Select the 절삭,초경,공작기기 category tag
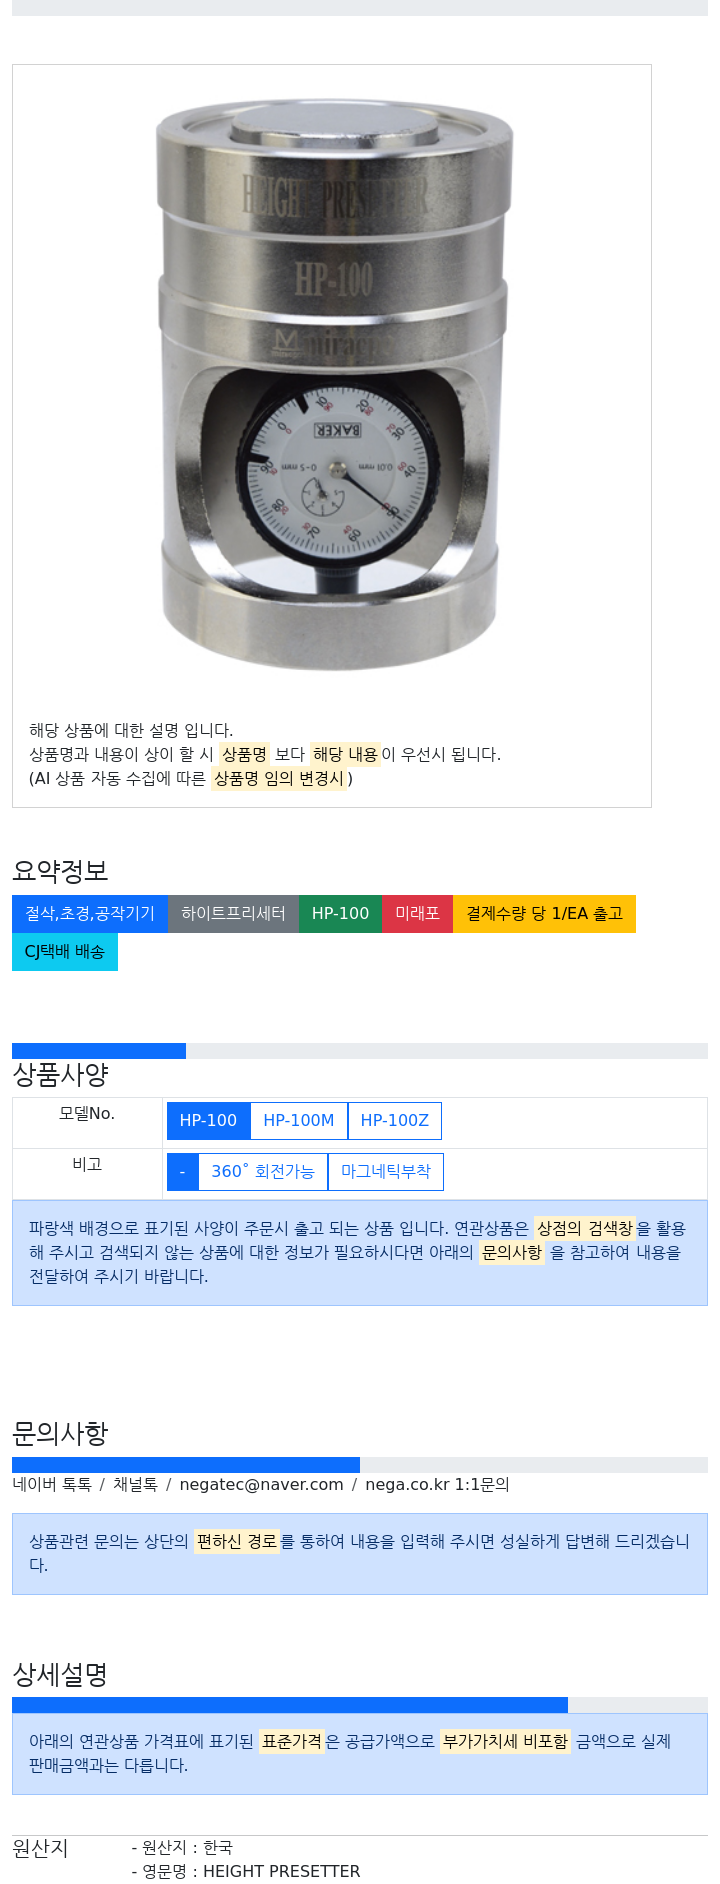 coord(90,914)
